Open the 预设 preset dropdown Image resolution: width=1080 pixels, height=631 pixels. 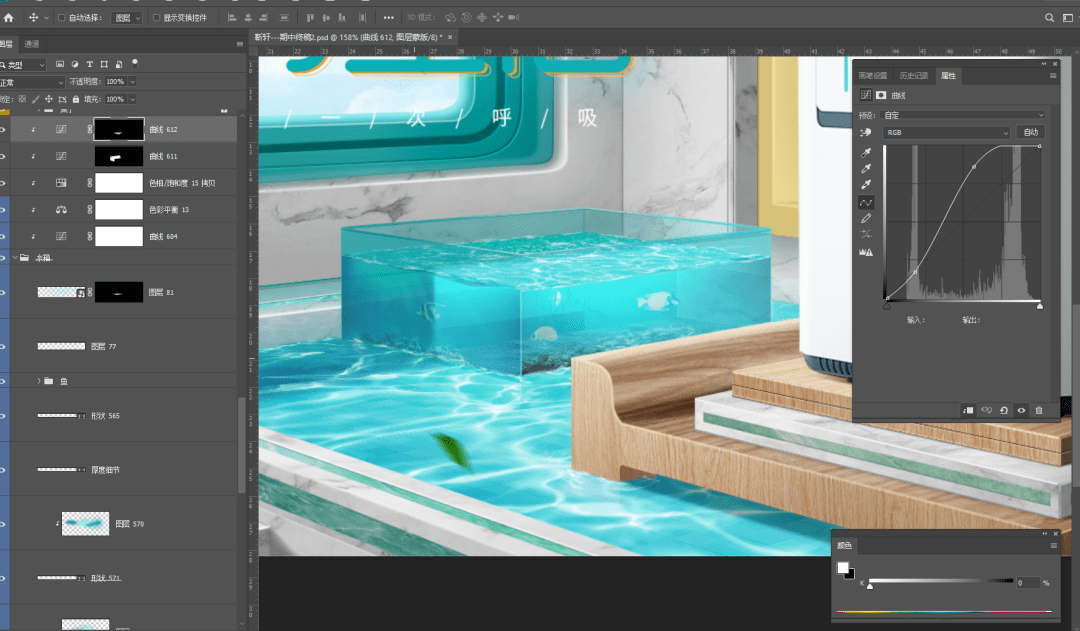[964, 115]
